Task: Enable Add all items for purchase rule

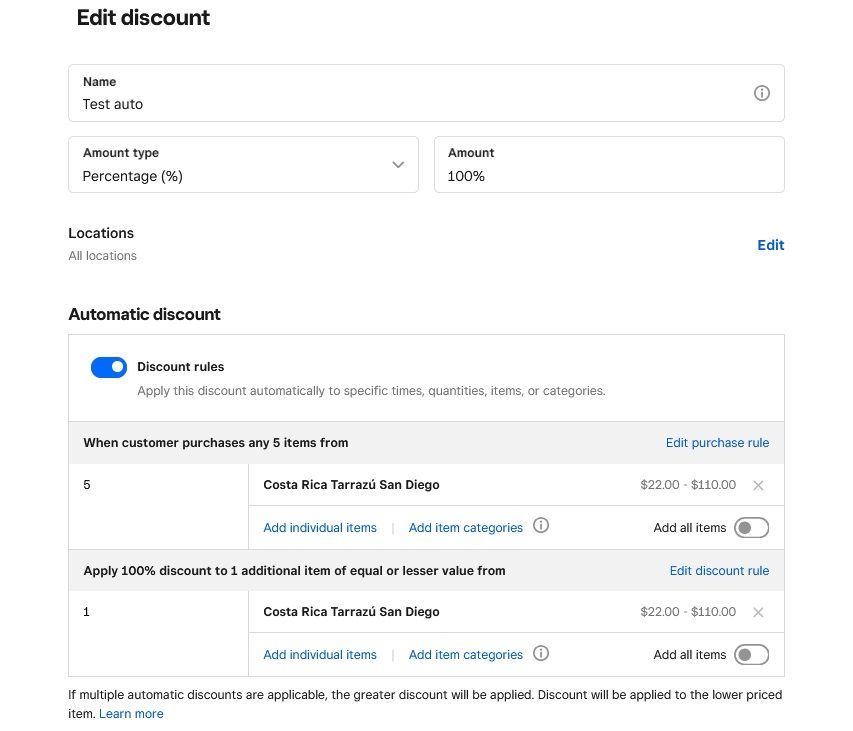Action: 751,528
